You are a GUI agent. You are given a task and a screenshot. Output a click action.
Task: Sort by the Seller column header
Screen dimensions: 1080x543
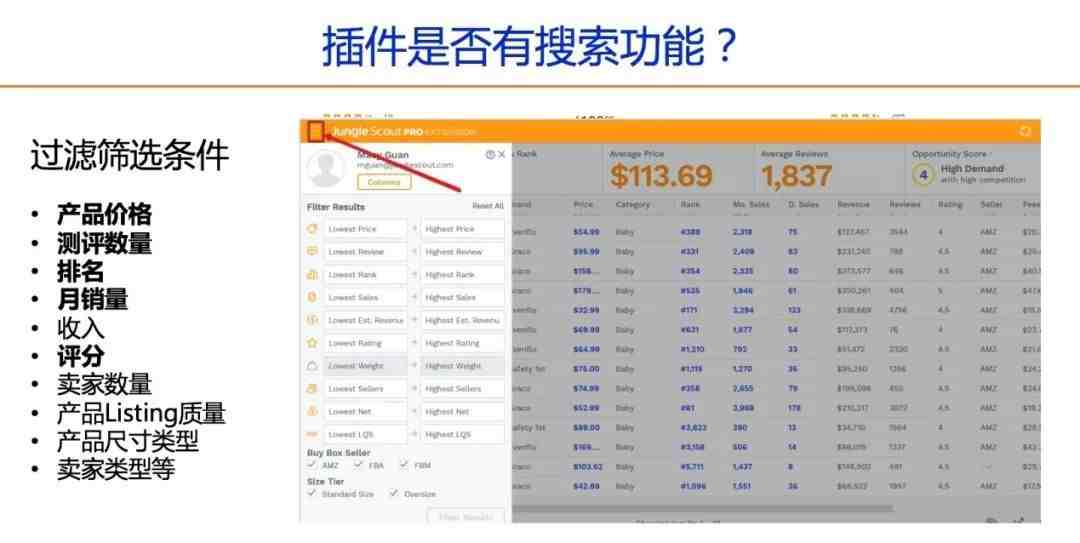coord(991,205)
